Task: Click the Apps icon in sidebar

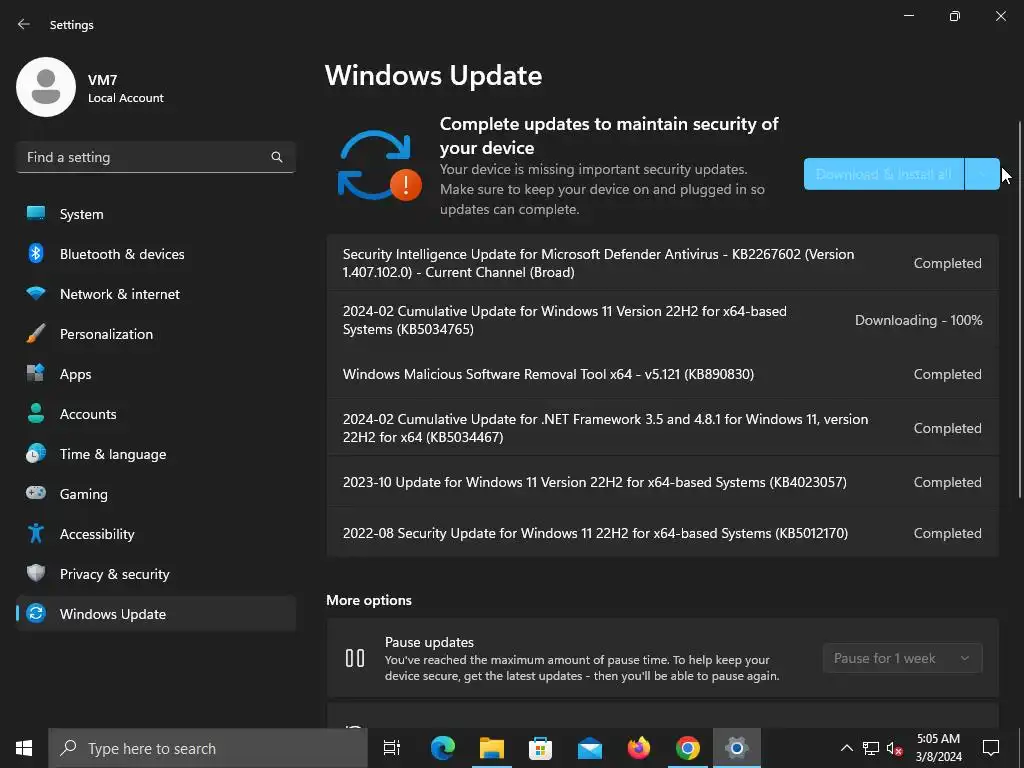Action: [36, 374]
